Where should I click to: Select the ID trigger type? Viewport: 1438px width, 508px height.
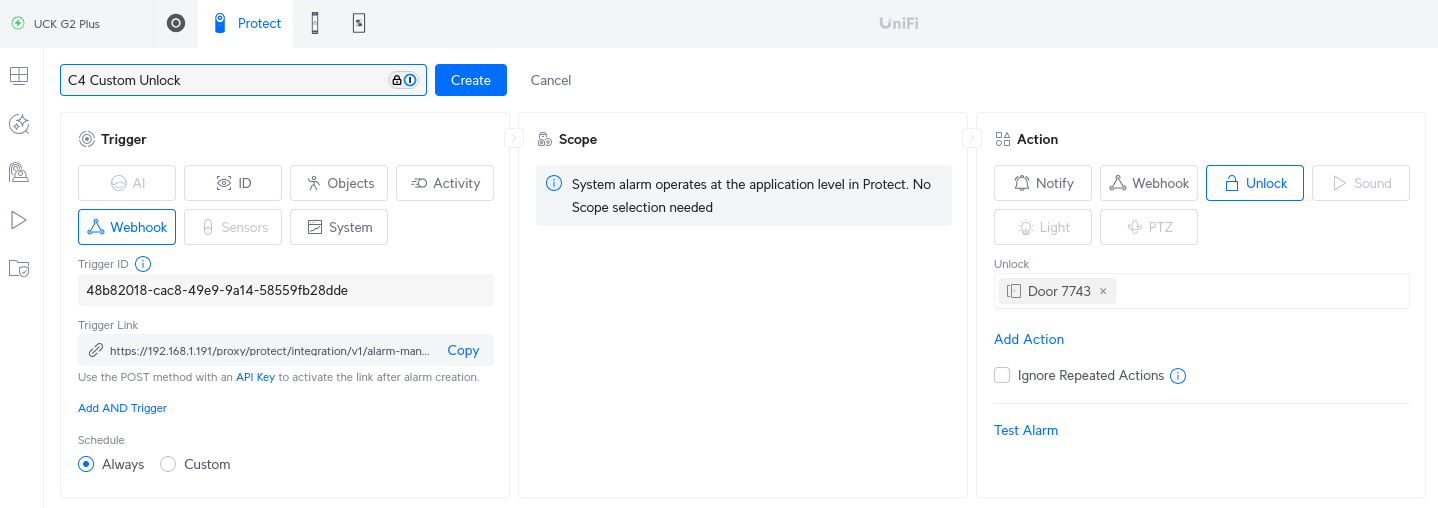click(x=233, y=183)
